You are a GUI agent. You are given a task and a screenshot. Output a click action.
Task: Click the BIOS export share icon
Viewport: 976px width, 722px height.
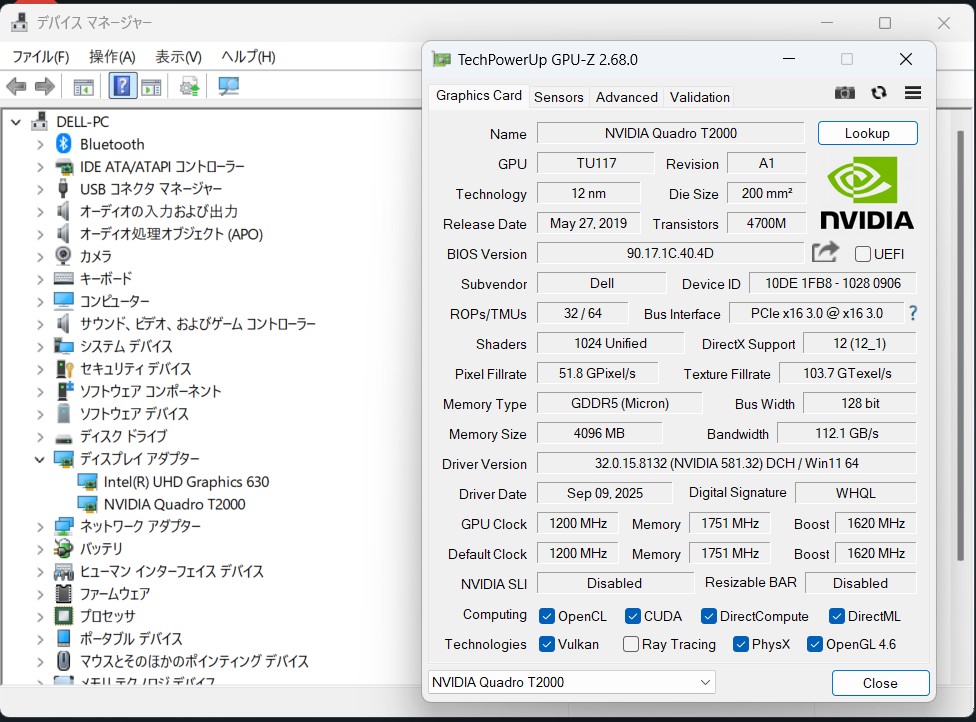point(826,252)
